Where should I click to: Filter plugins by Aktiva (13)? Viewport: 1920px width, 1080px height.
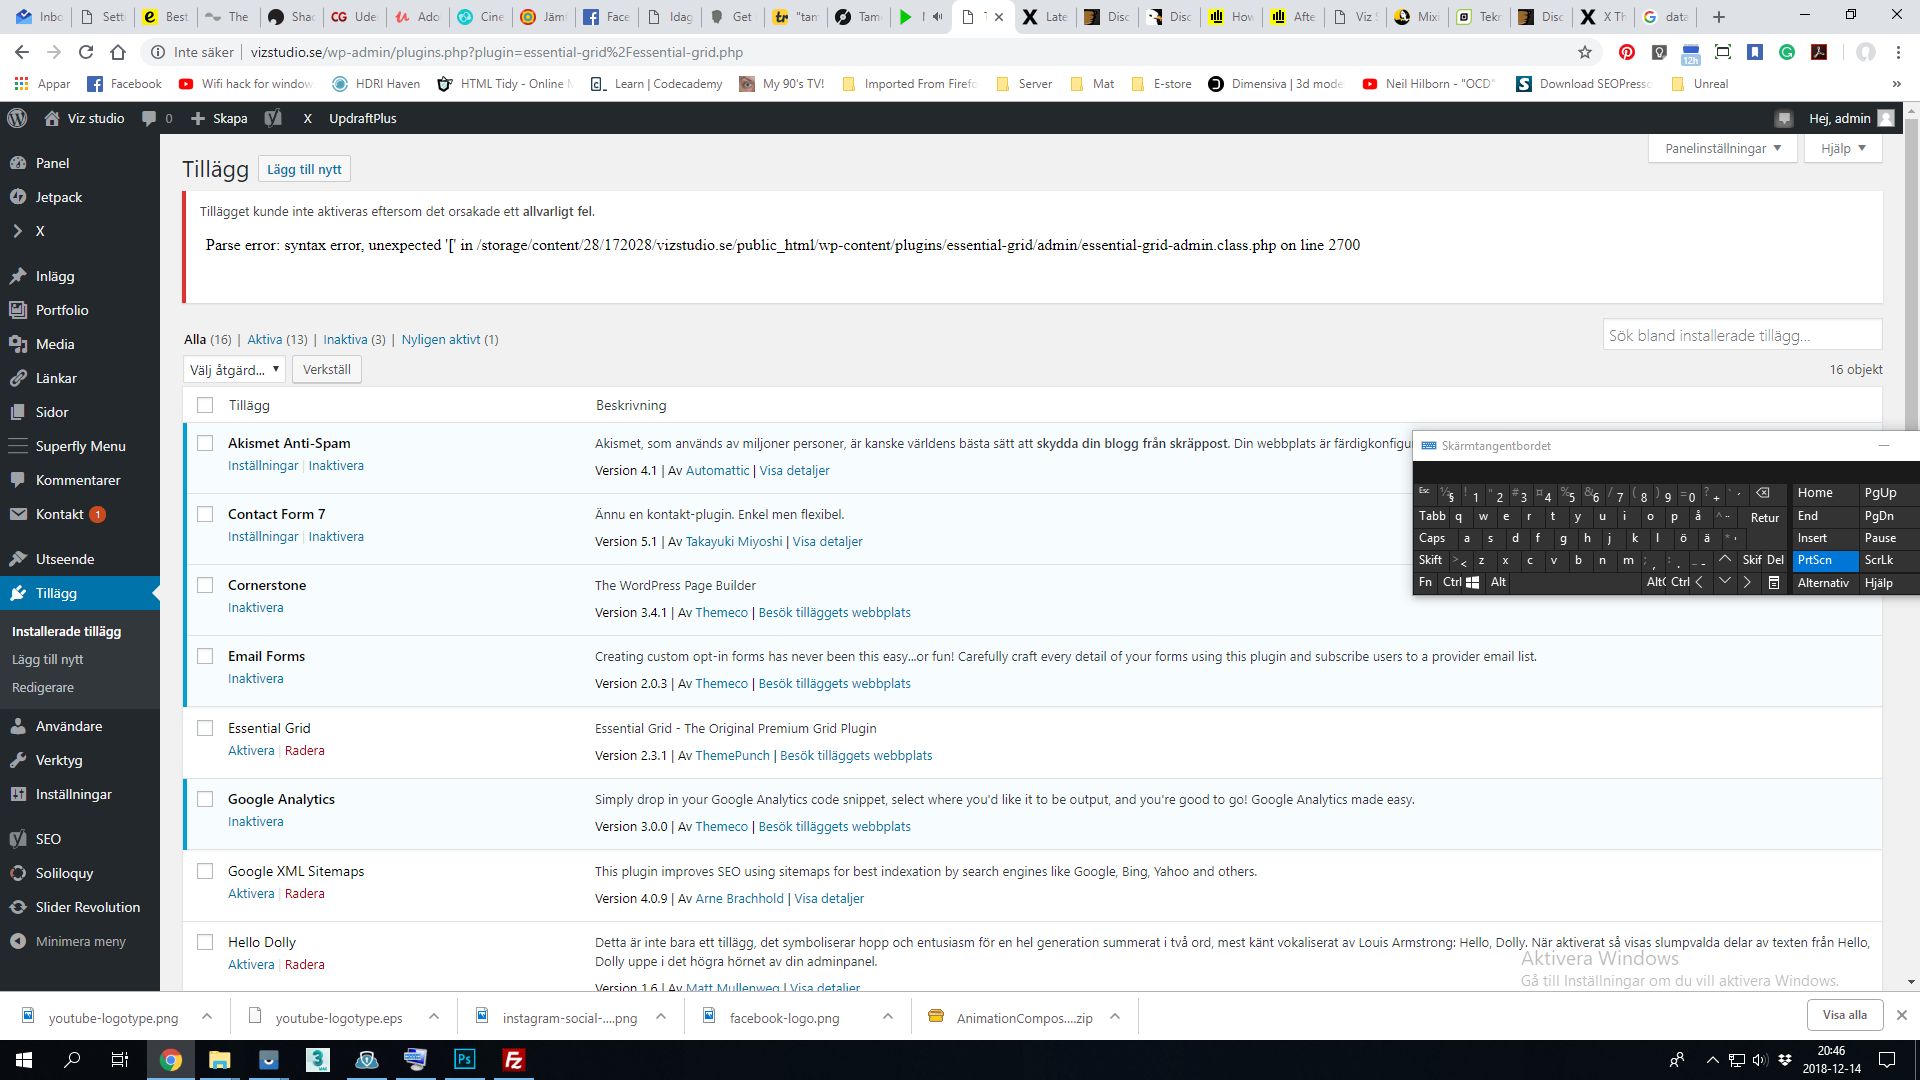(277, 340)
